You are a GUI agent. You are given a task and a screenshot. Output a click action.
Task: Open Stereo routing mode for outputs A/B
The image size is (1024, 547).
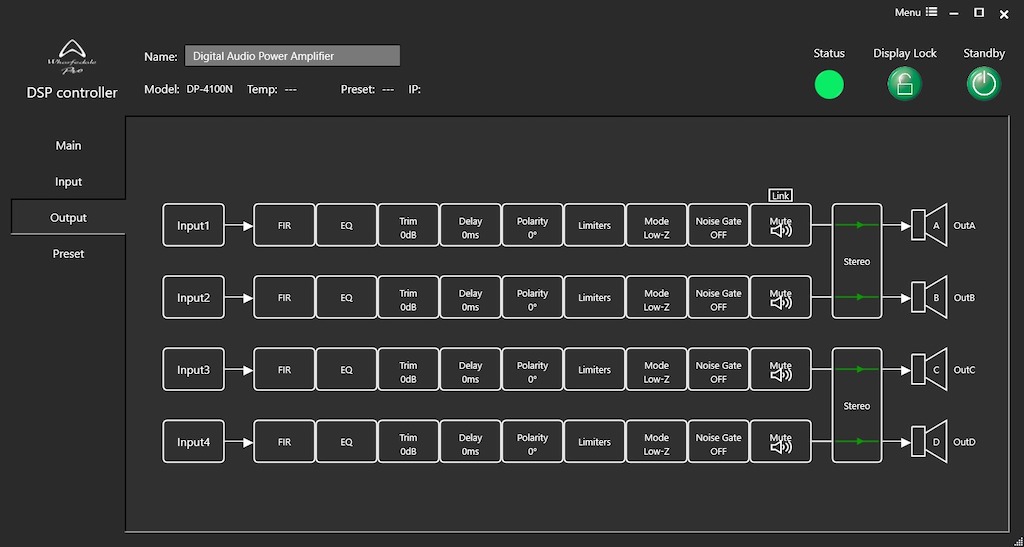coord(857,262)
